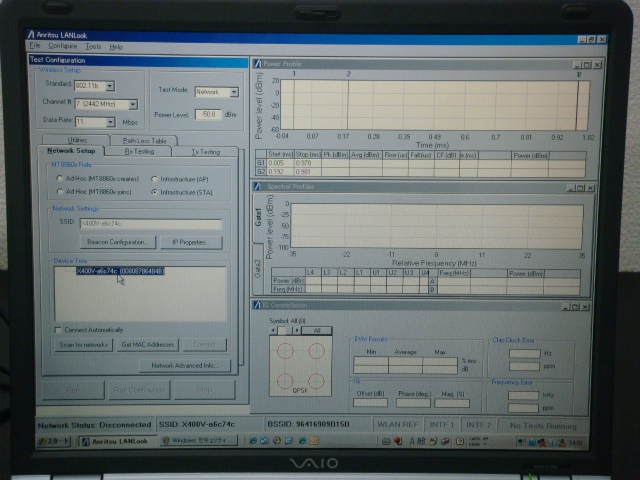Open the Windows Start button
This screenshot has height=480, width=640.
pos(54,441)
